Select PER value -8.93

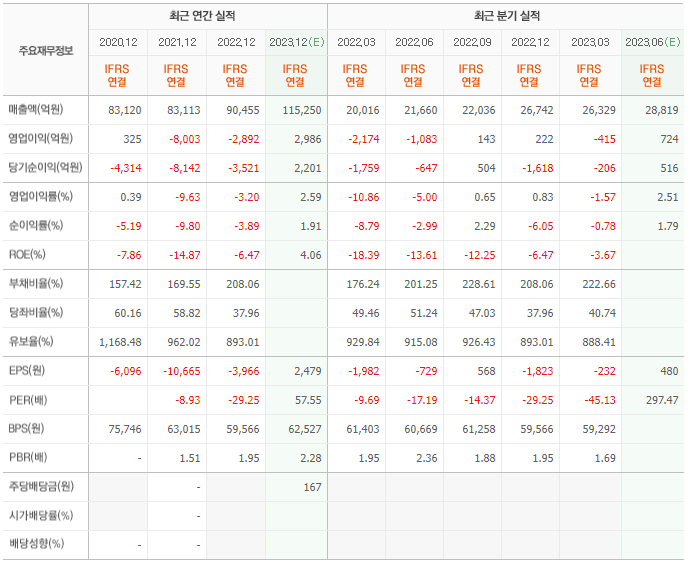(x=188, y=400)
